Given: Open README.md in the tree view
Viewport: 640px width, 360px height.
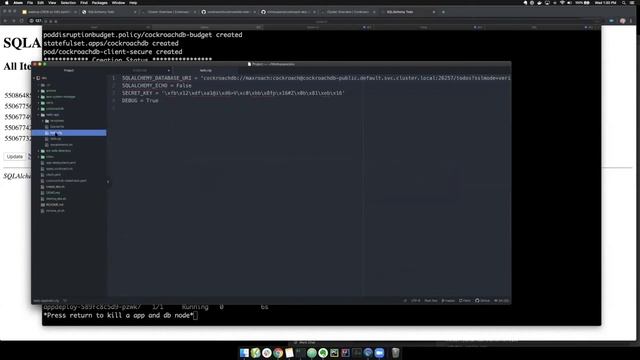Looking at the screenshot, I should (x=54, y=204).
